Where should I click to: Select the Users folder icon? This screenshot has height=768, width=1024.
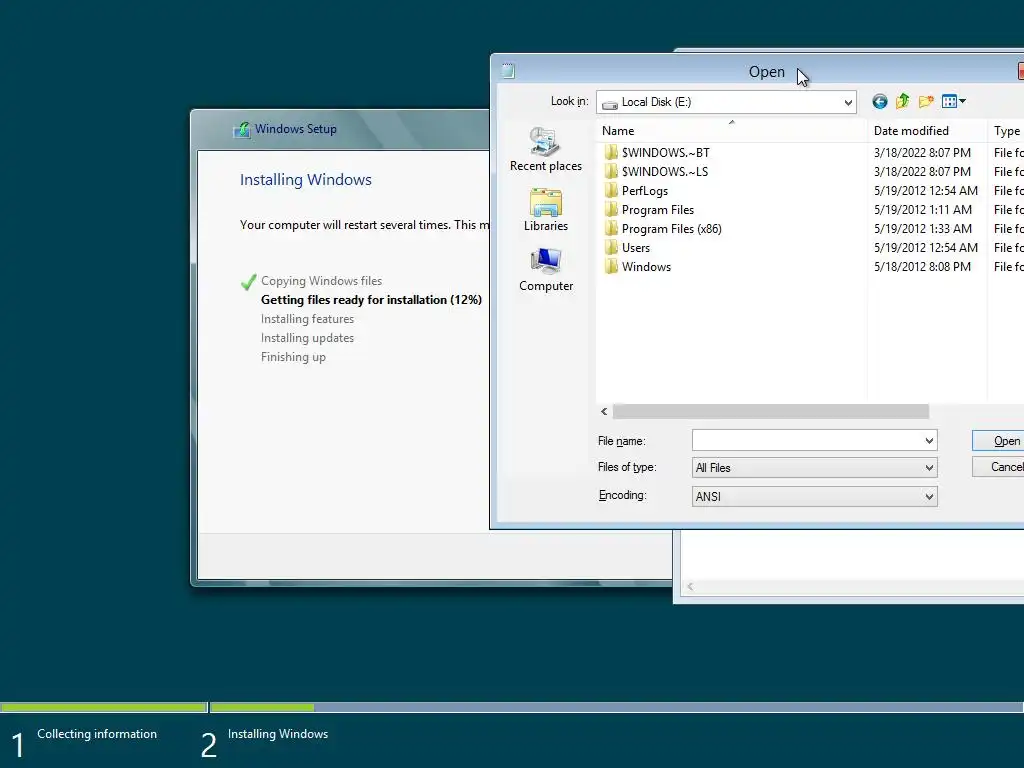[611, 248]
